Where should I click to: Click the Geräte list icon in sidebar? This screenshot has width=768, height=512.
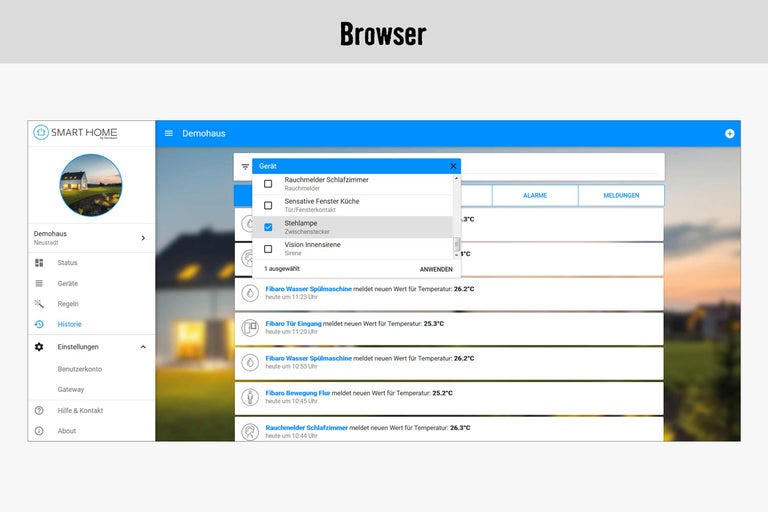point(39,283)
